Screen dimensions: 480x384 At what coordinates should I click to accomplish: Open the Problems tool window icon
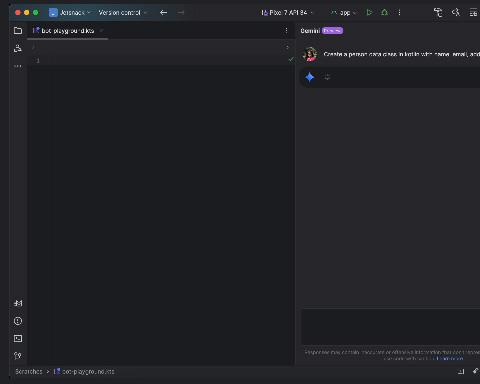[x=18, y=321]
